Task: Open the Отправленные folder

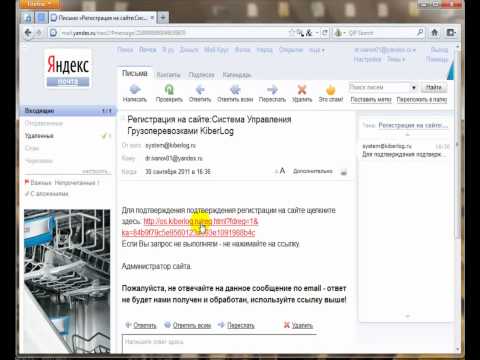Action: (44, 123)
